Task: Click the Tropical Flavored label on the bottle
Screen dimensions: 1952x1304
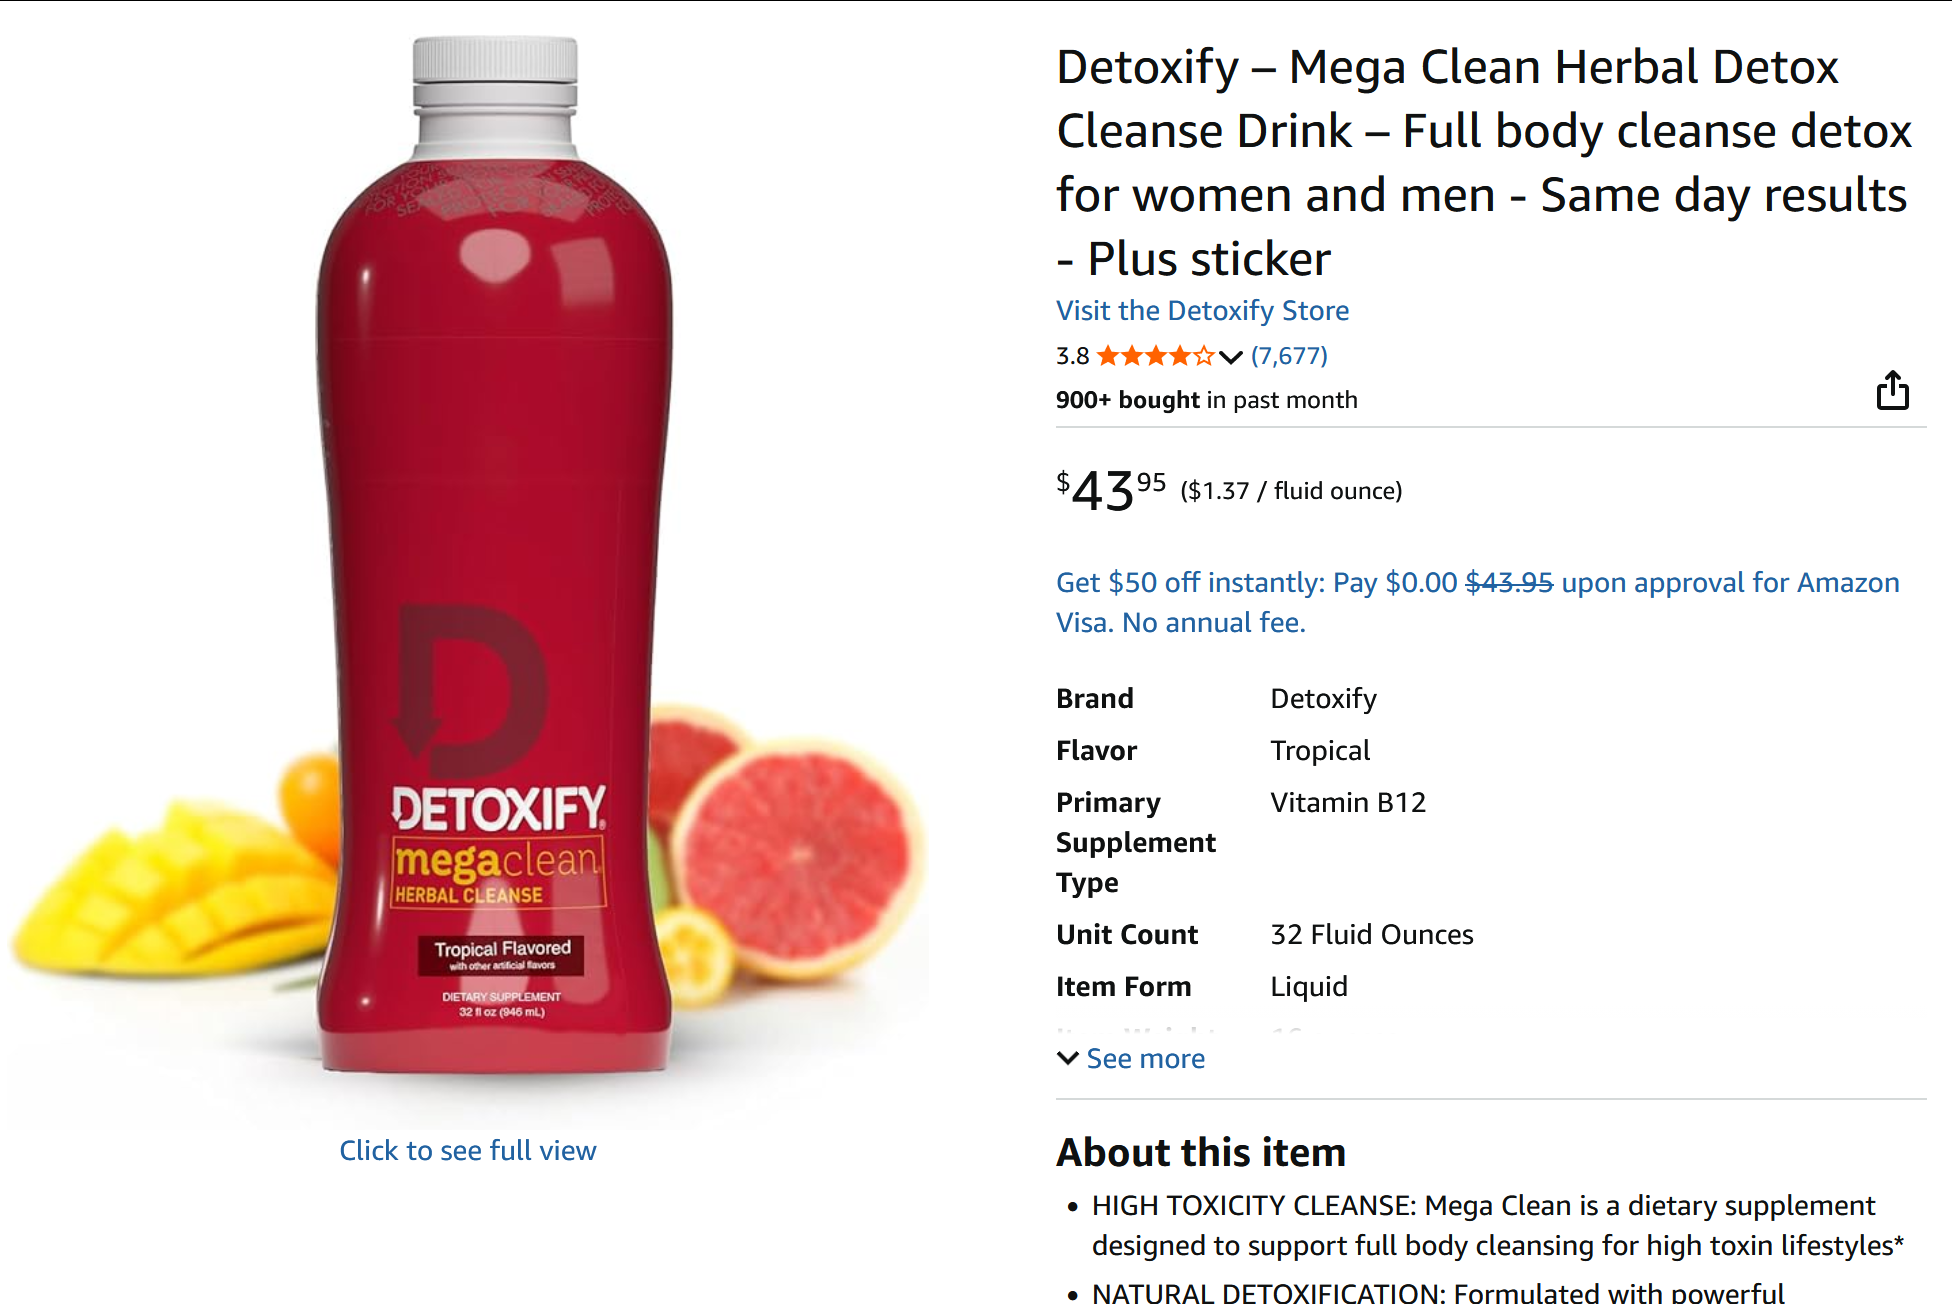Action: 502,953
